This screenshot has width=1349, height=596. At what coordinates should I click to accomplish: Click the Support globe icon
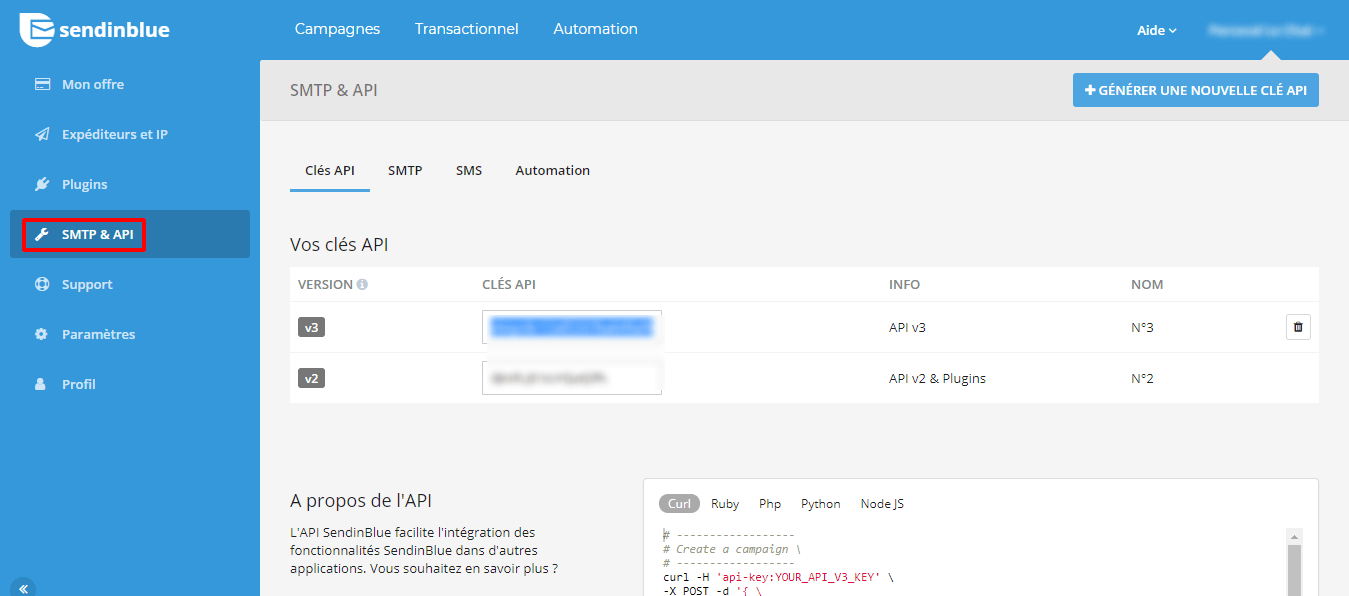[42, 284]
